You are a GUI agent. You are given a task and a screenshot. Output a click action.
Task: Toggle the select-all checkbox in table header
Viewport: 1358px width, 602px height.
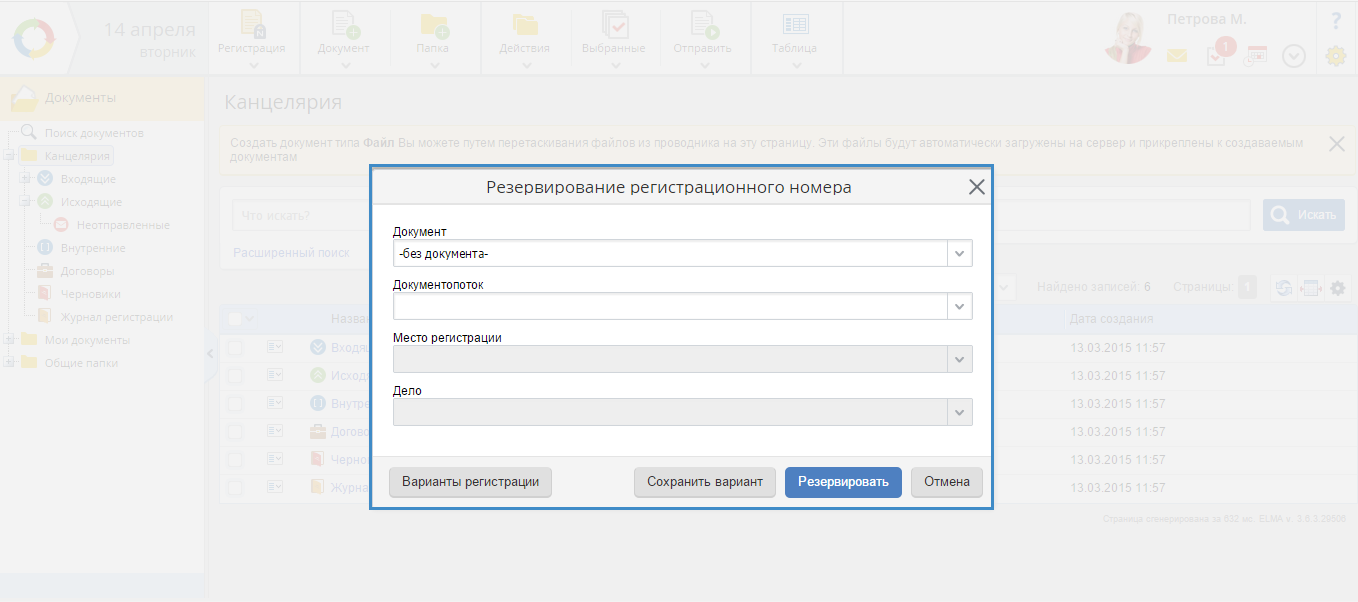[x=235, y=319]
